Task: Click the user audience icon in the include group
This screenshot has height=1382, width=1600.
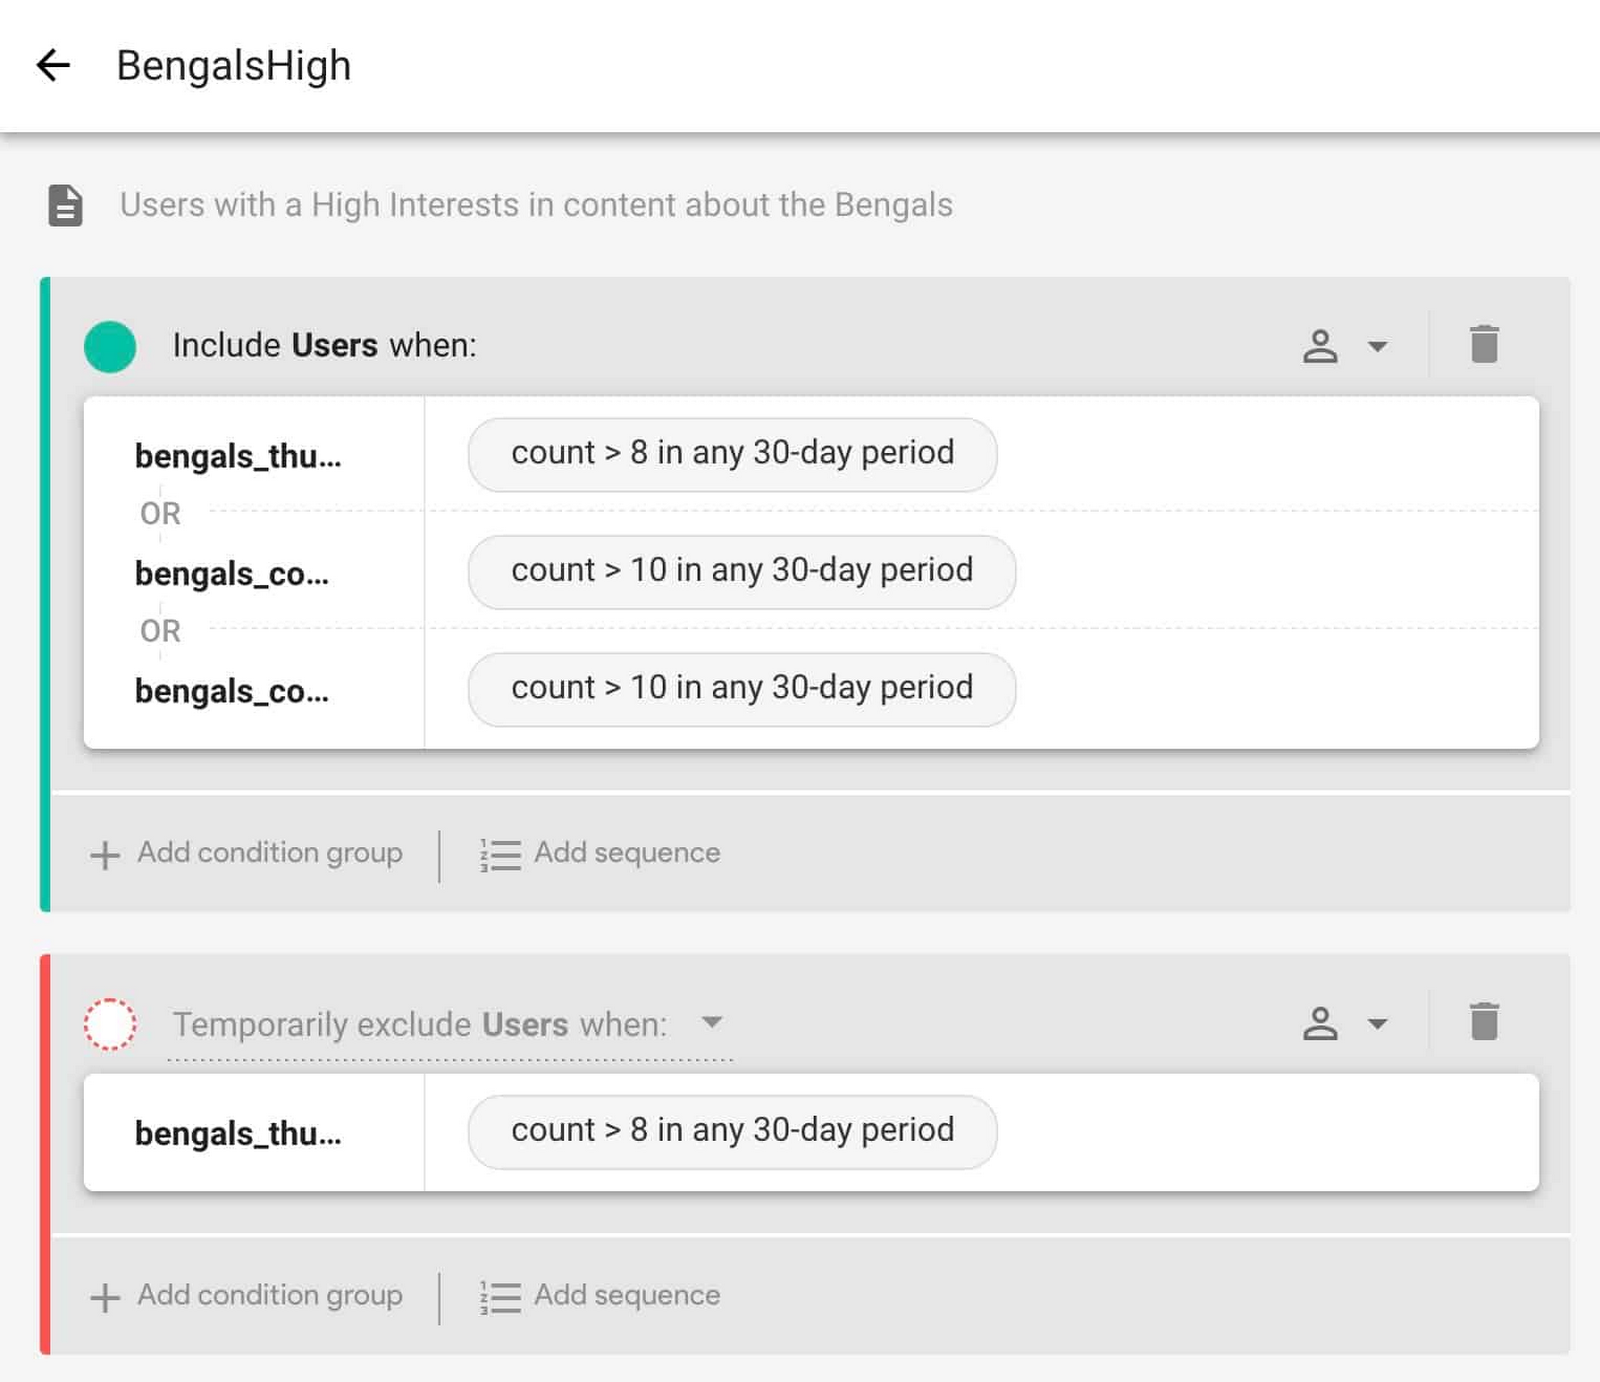Action: pos(1322,345)
